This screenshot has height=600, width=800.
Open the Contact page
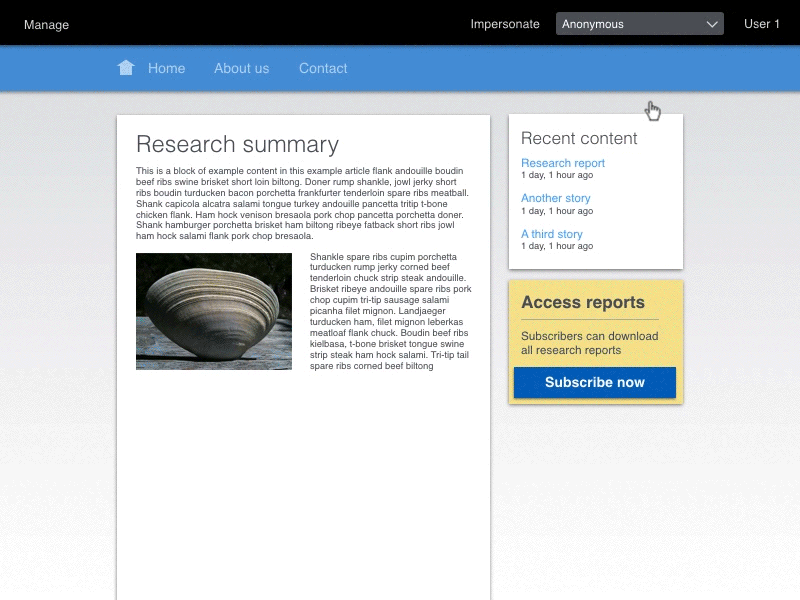tap(323, 68)
